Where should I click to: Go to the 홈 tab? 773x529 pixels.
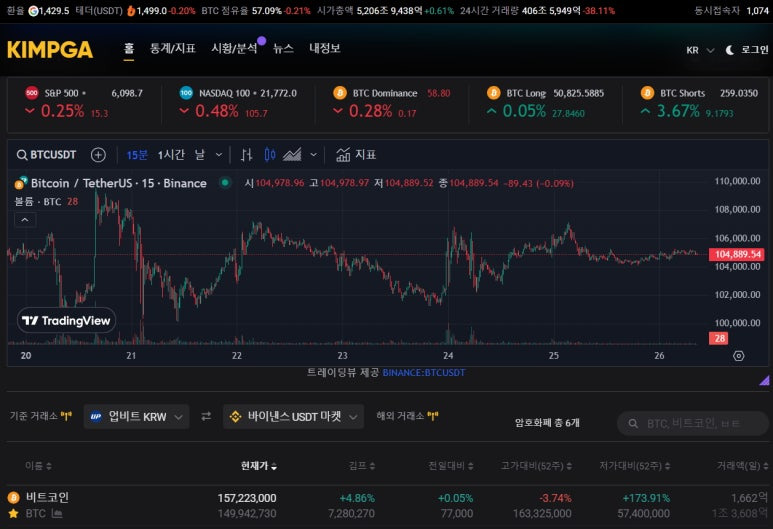tap(129, 48)
